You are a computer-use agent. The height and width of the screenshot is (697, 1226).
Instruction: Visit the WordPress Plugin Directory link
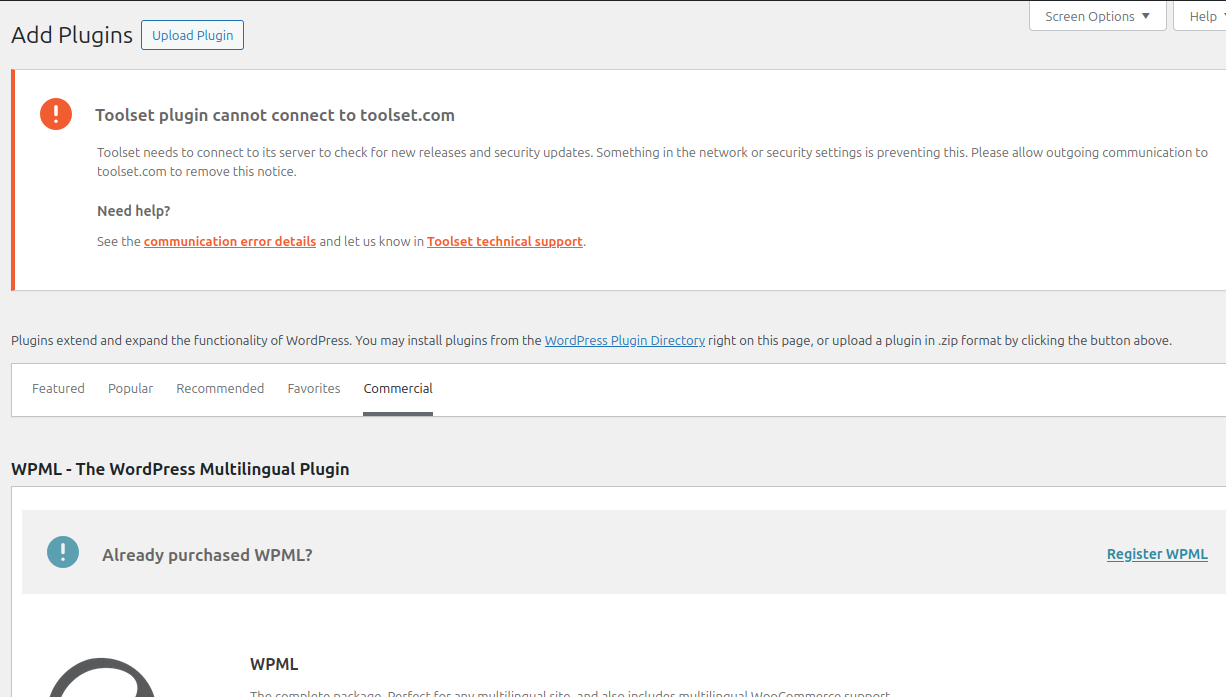pyautogui.click(x=625, y=341)
